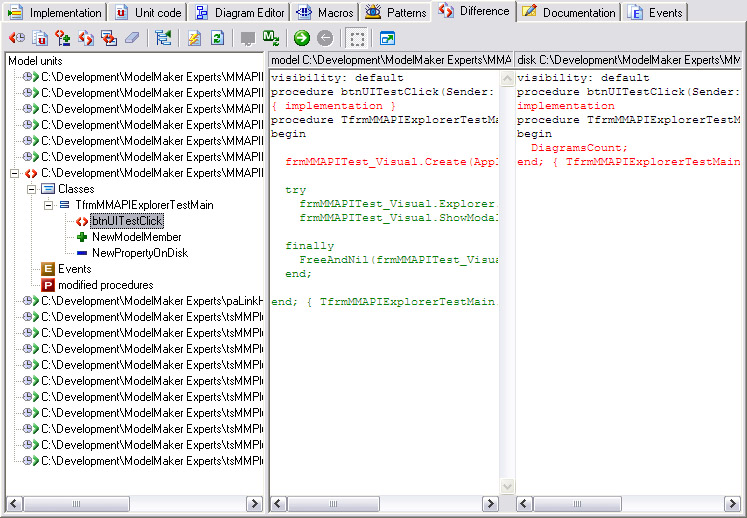
Task: Select NewModelMember in the tree
Action: coord(136,237)
